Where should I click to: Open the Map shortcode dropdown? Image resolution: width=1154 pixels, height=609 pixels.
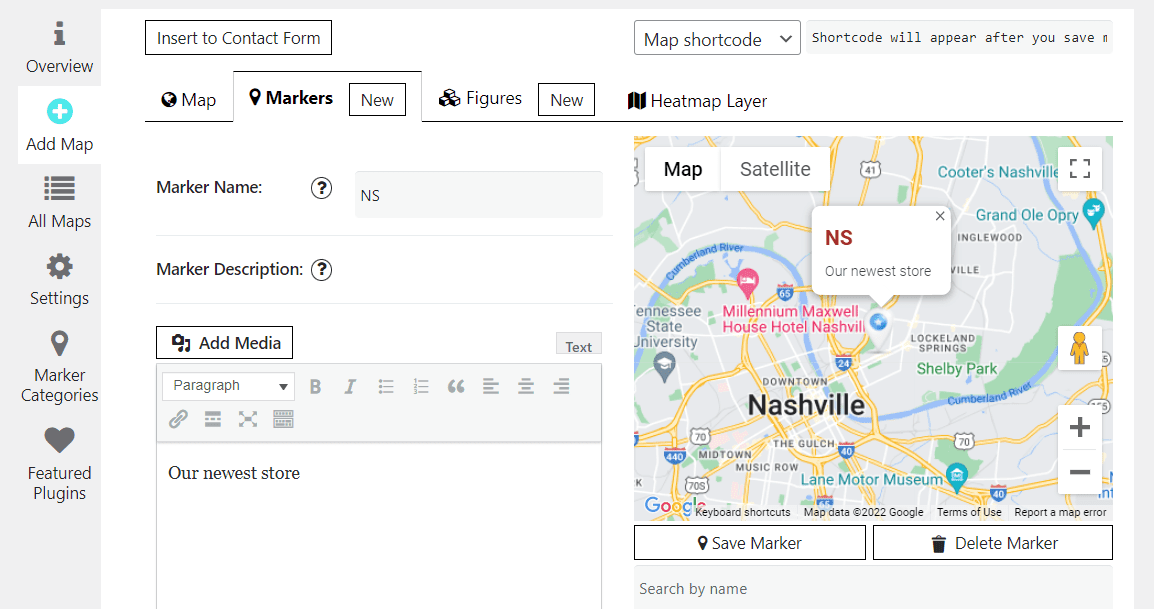coord(716,37)
